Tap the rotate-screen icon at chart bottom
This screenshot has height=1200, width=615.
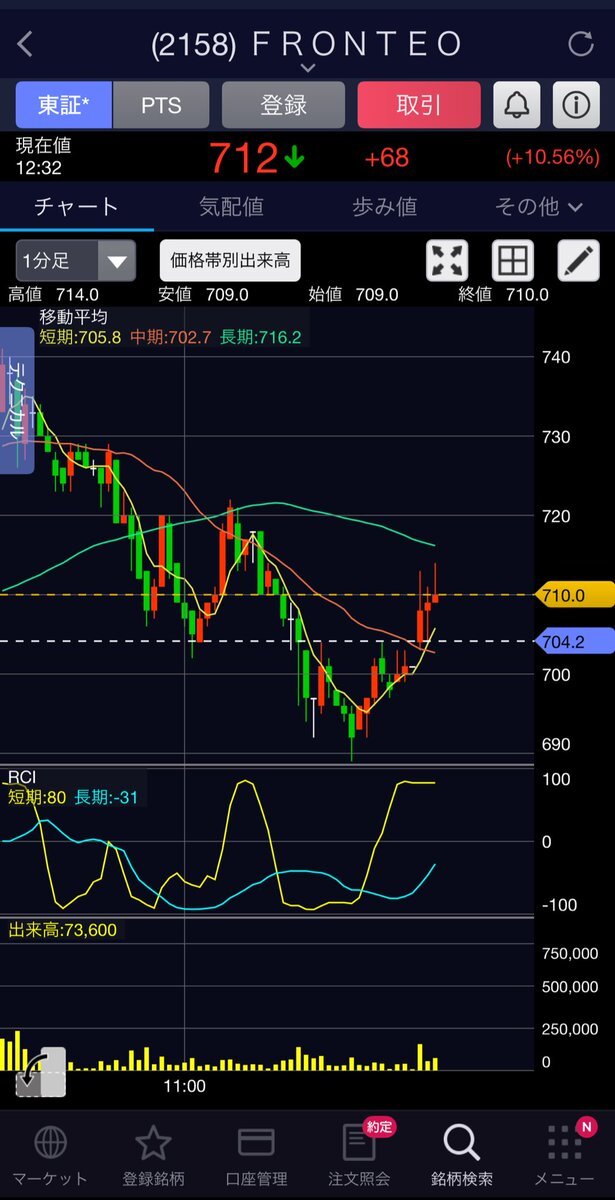click(40, 1073)
